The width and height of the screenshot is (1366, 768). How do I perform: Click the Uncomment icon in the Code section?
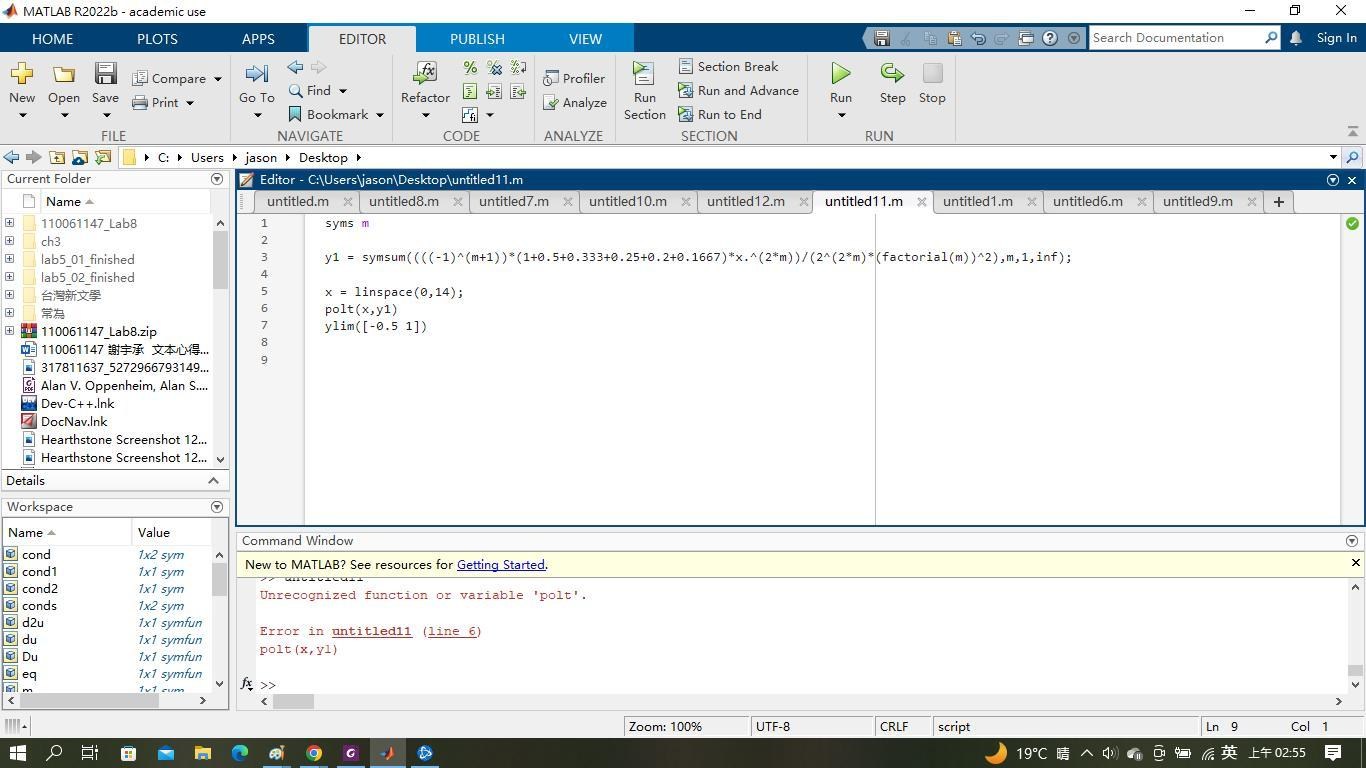[x=494, y=68]
